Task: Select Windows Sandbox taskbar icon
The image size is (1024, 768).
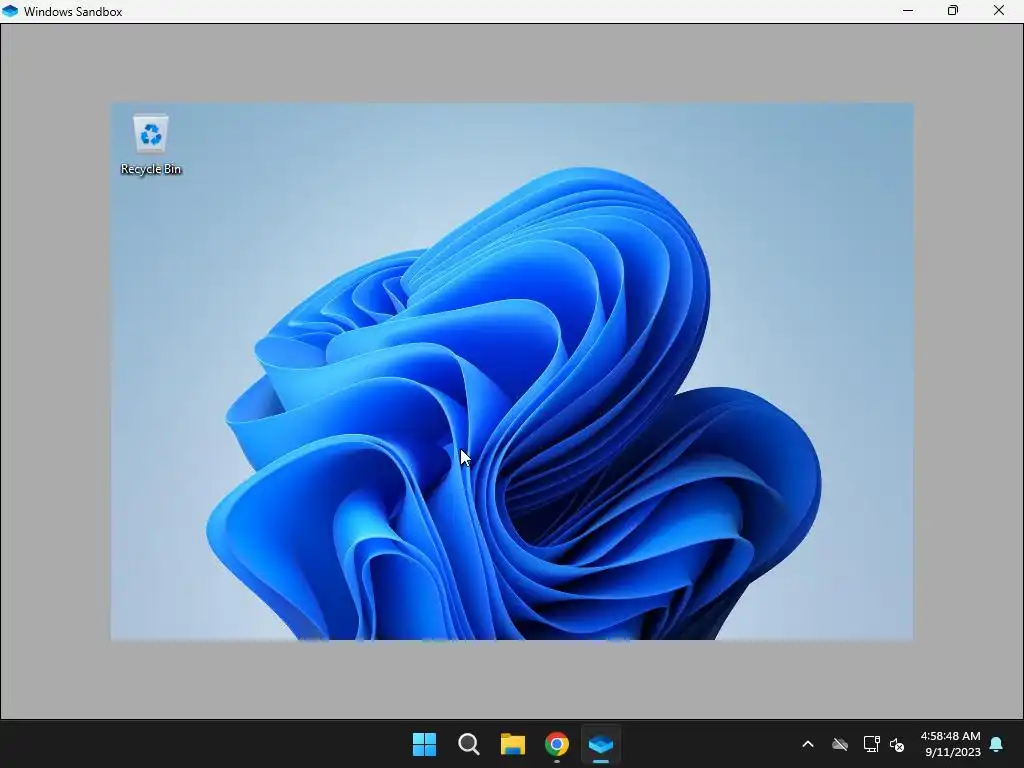Action: point(601,744)
